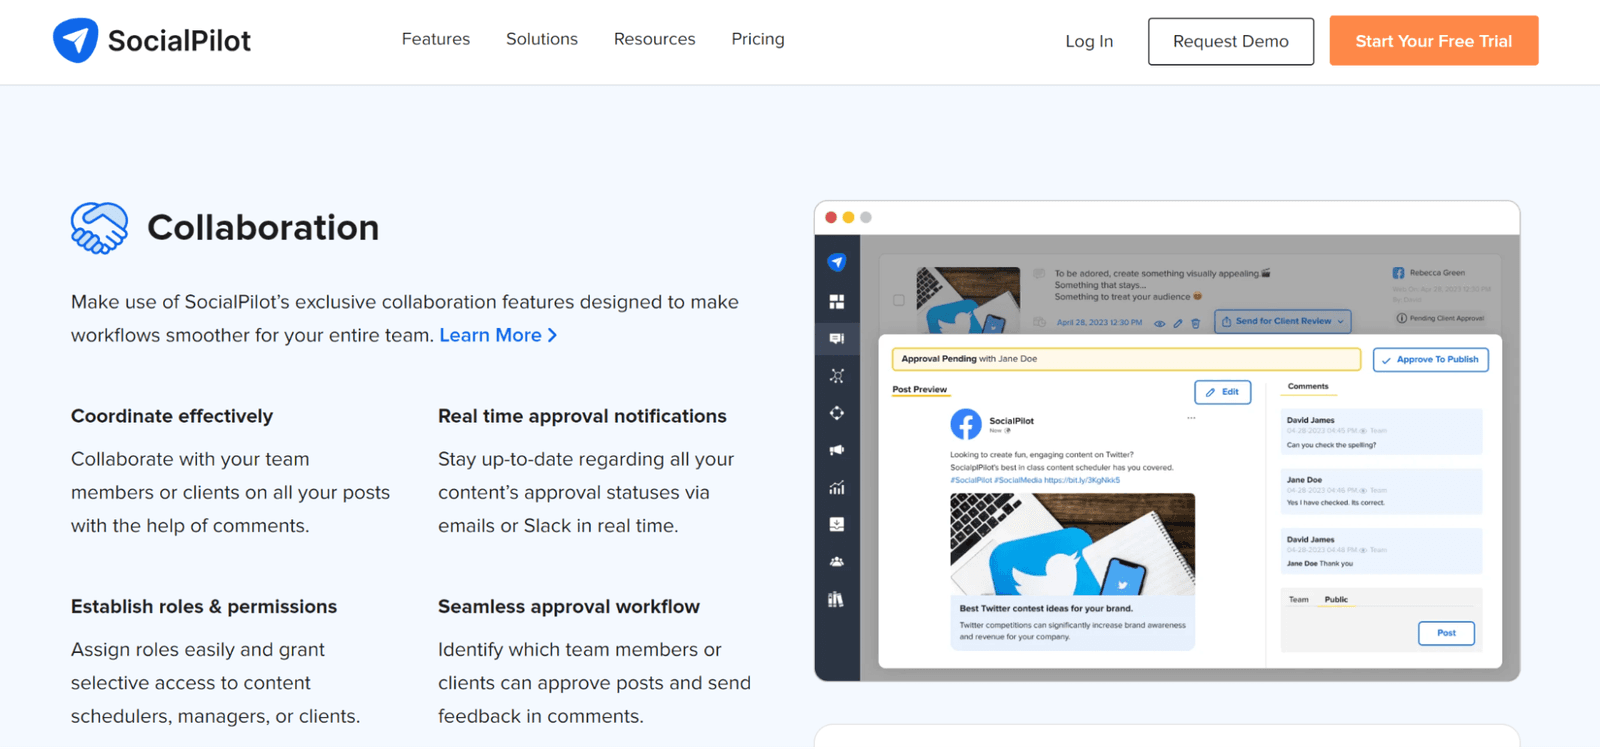This screenshot has width=1600, height=749.
Task: Open the analytics chart icon in sidebar
Action: [837, 488]
